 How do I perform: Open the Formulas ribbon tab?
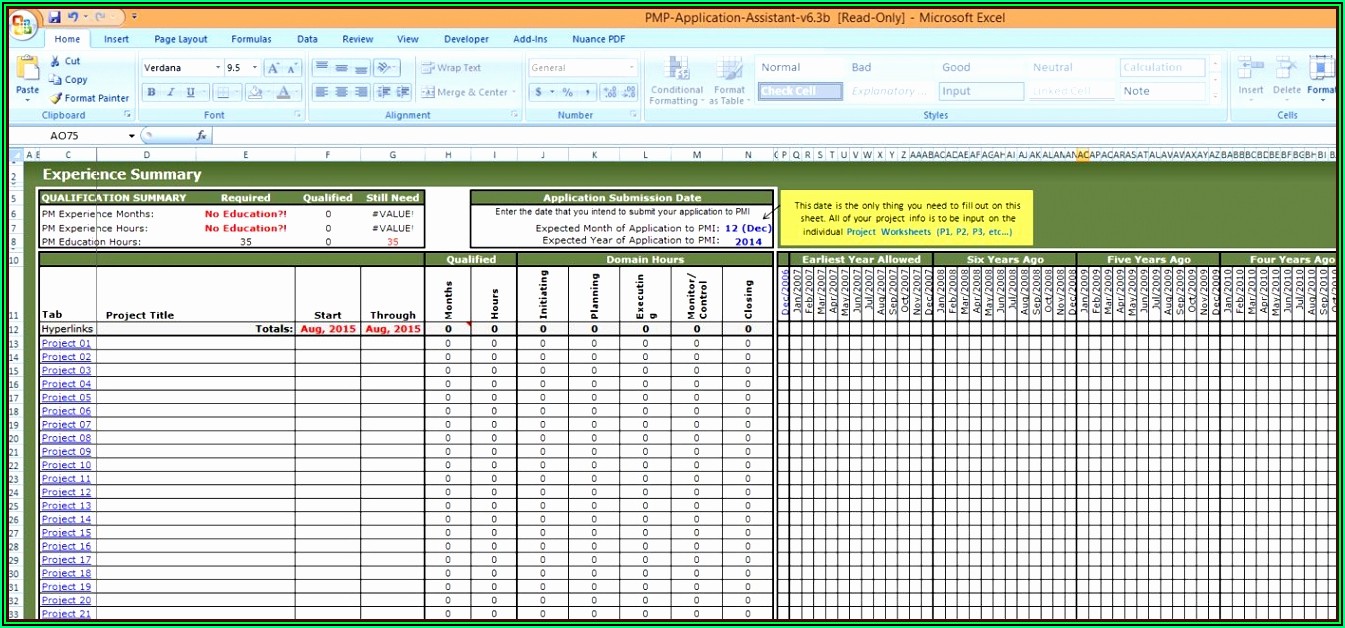coord(251,39)
